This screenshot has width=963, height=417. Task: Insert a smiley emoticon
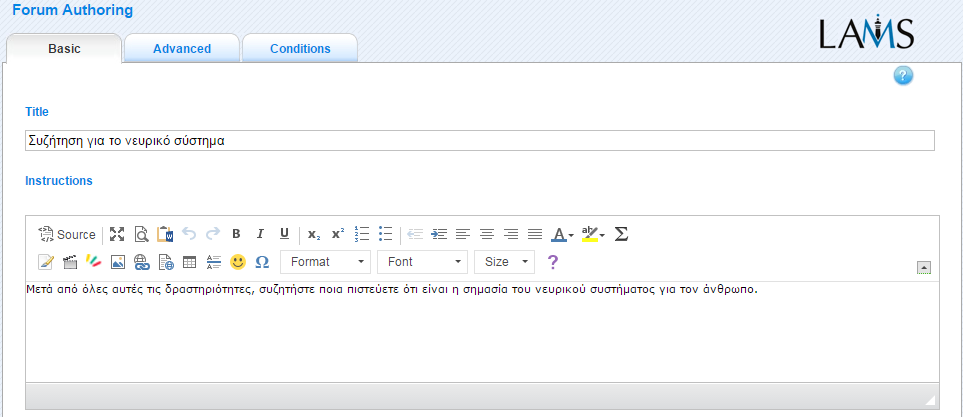click(238, 262)
